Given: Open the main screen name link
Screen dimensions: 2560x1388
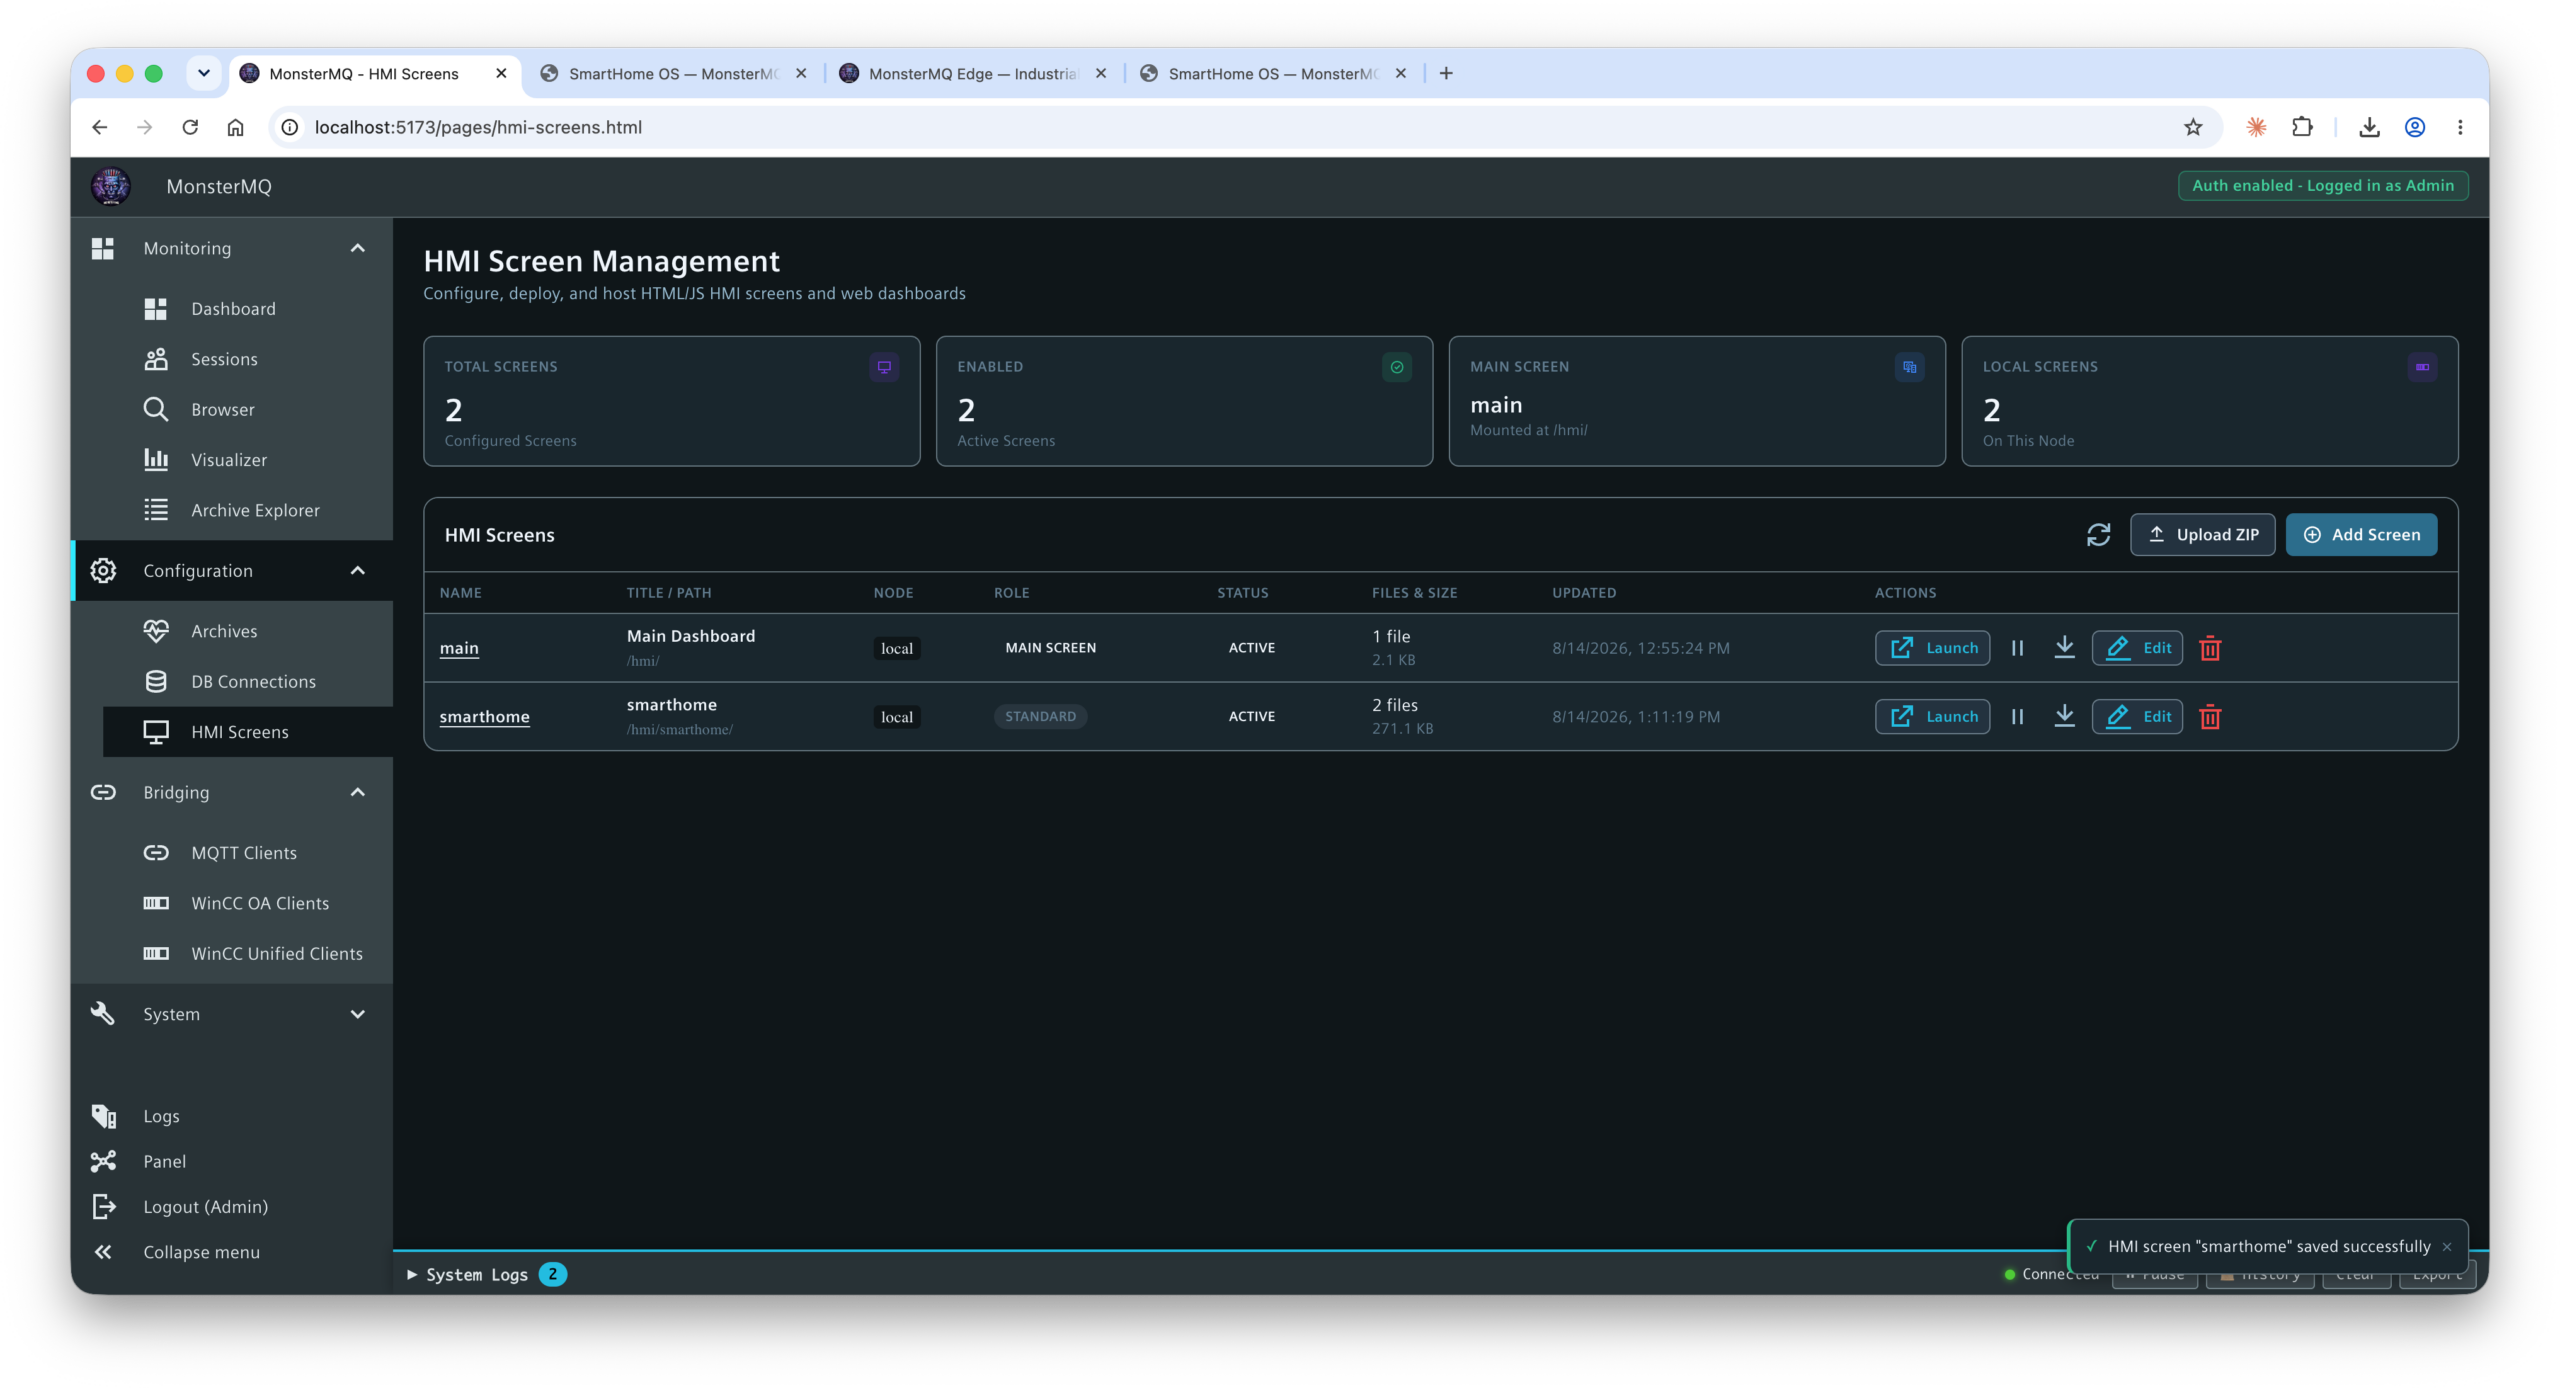Looking at the screenshot, I should [459, 648].
